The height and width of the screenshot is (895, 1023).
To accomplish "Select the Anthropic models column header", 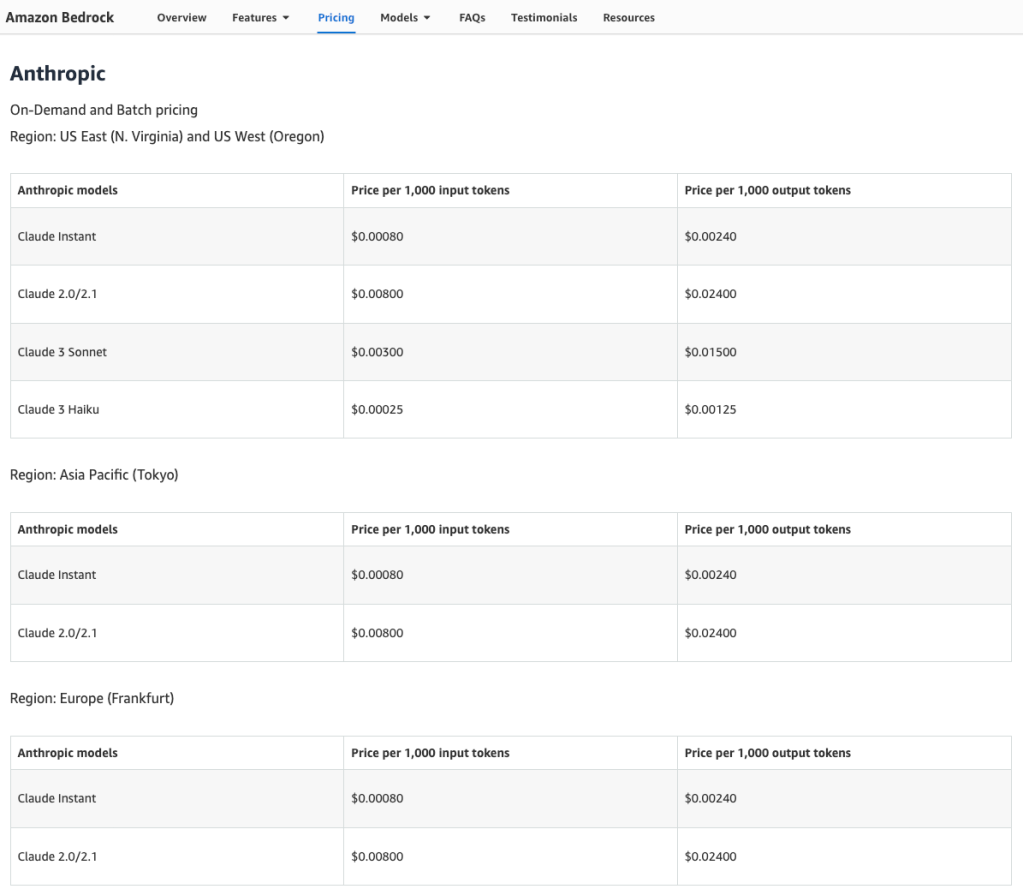I will [67, 190].
